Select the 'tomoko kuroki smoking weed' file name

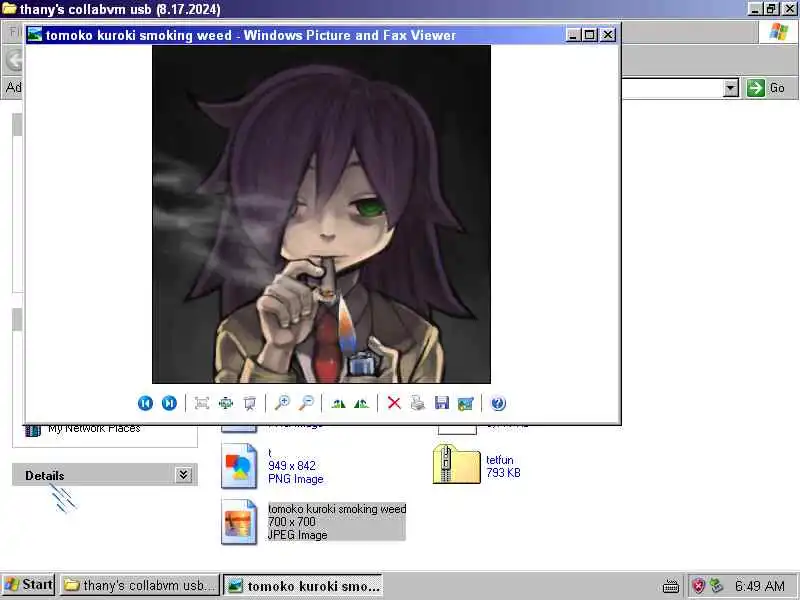tap(337, 509)
